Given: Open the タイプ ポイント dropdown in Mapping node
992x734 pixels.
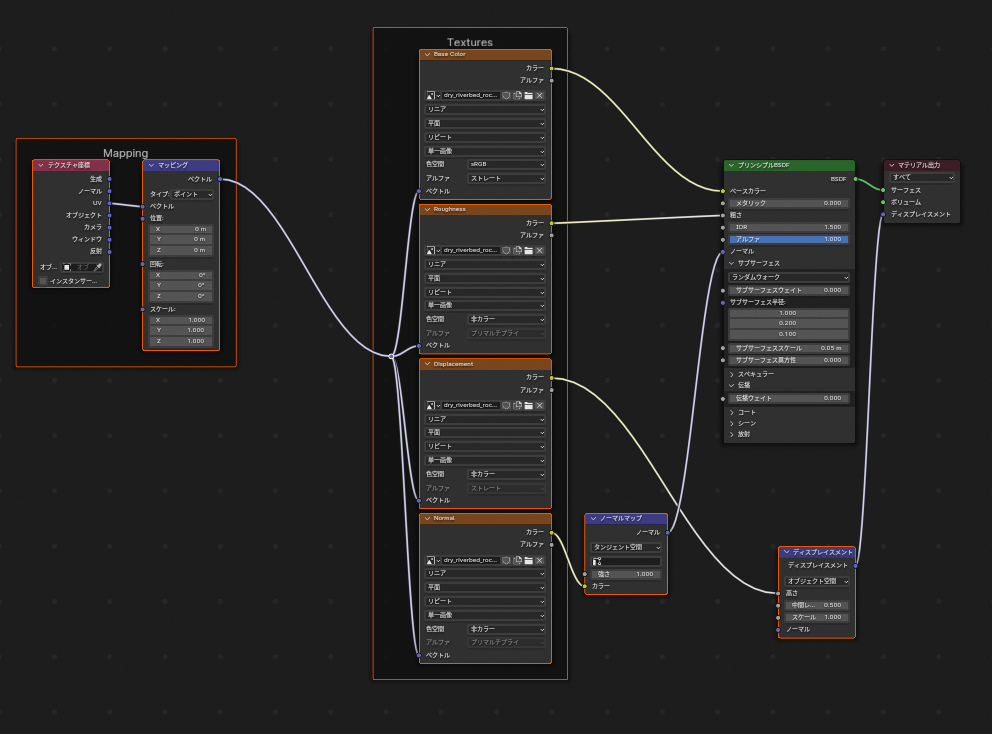Looking at the screenshot, I should coord(193,194).
